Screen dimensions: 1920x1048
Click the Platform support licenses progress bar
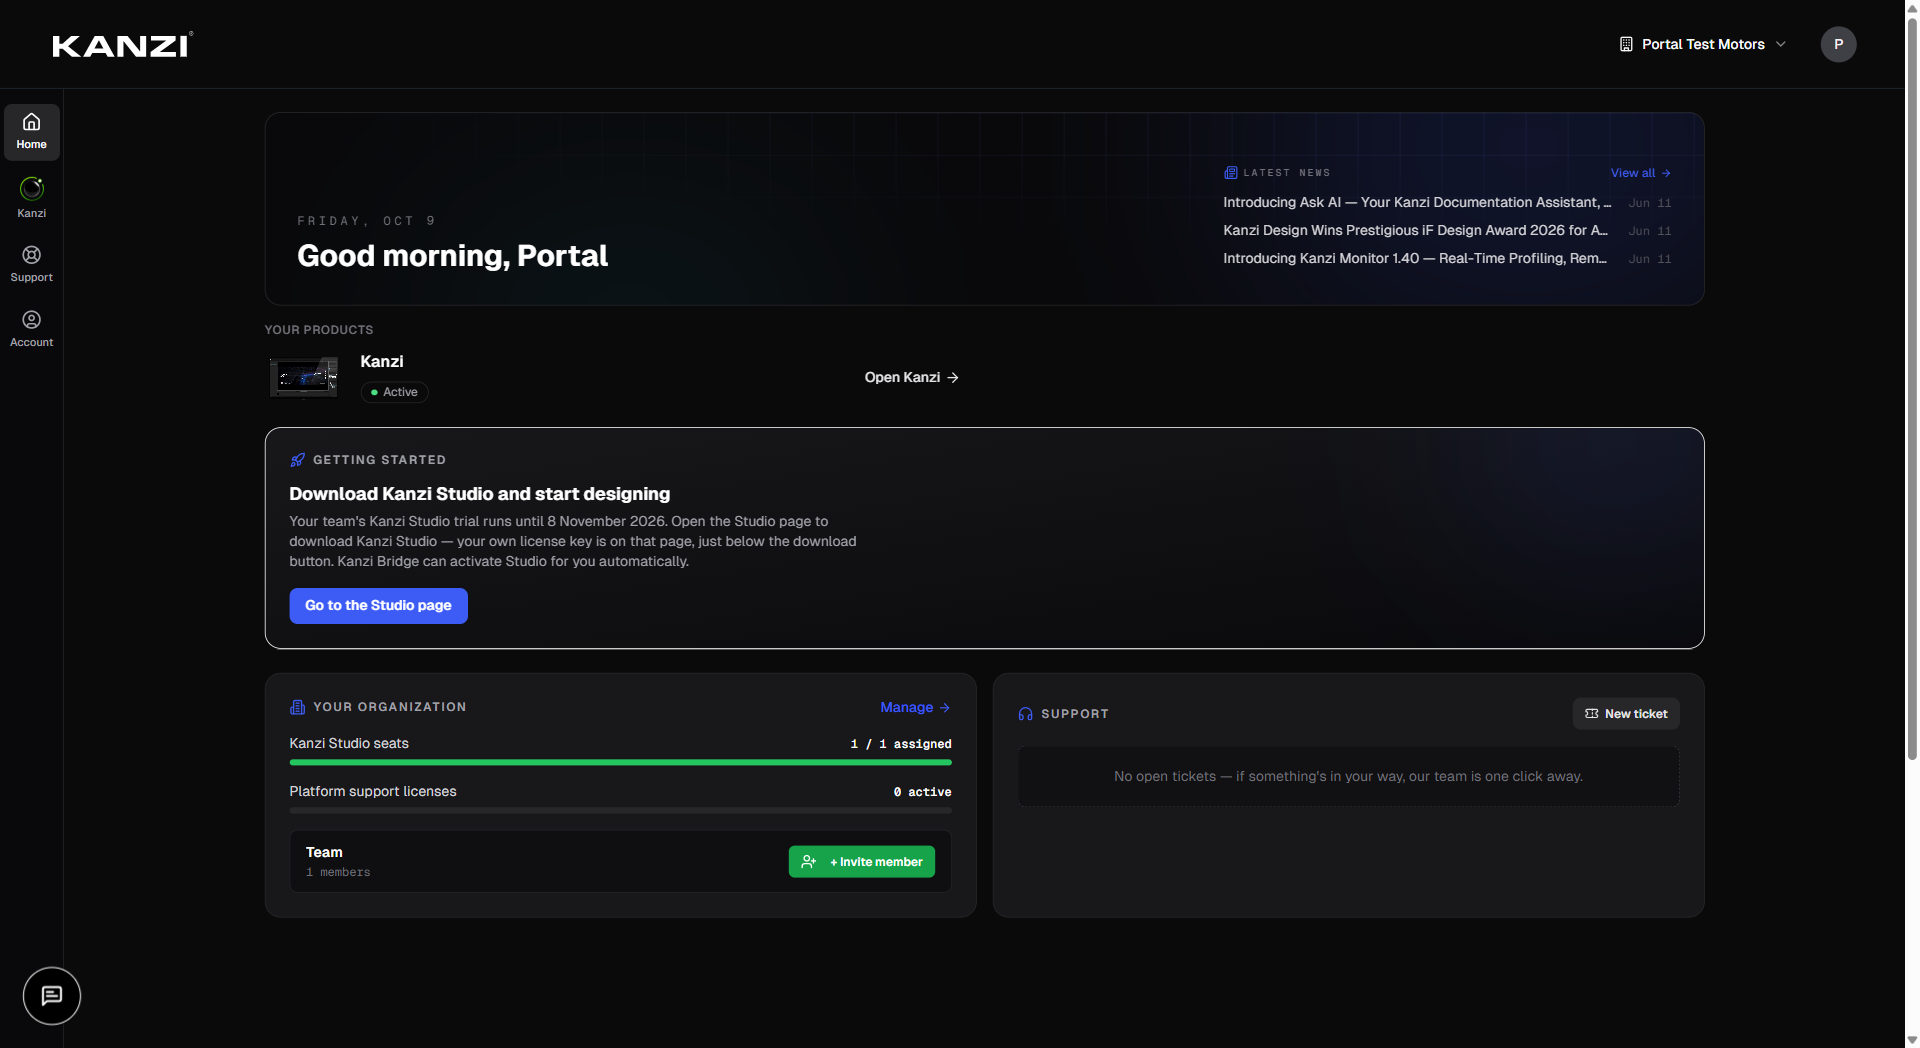pos(620,811)
